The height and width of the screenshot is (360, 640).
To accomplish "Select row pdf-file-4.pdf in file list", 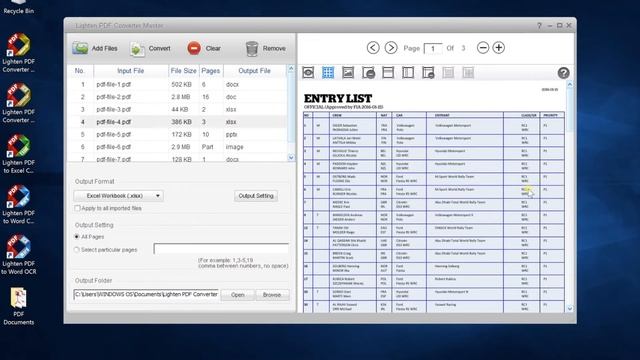I will [177, 122].
